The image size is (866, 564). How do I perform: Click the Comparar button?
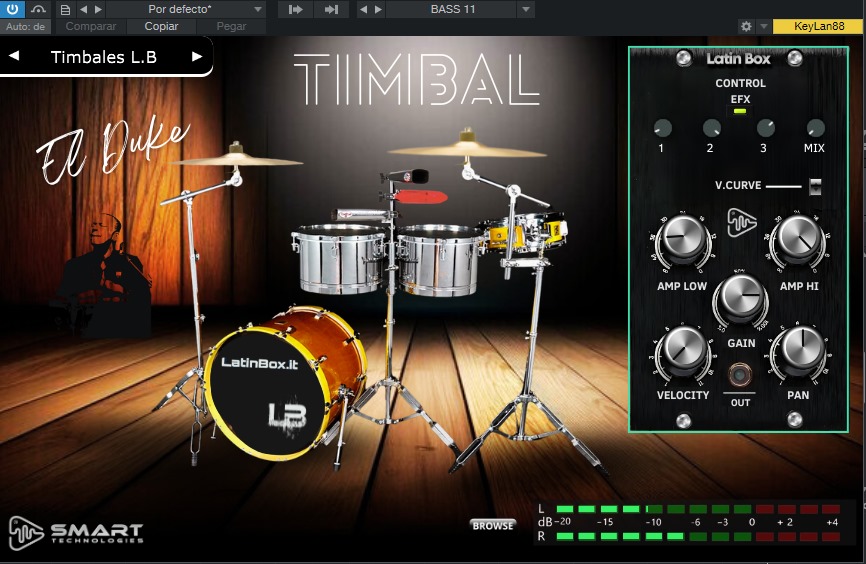[x=91, y=27]
